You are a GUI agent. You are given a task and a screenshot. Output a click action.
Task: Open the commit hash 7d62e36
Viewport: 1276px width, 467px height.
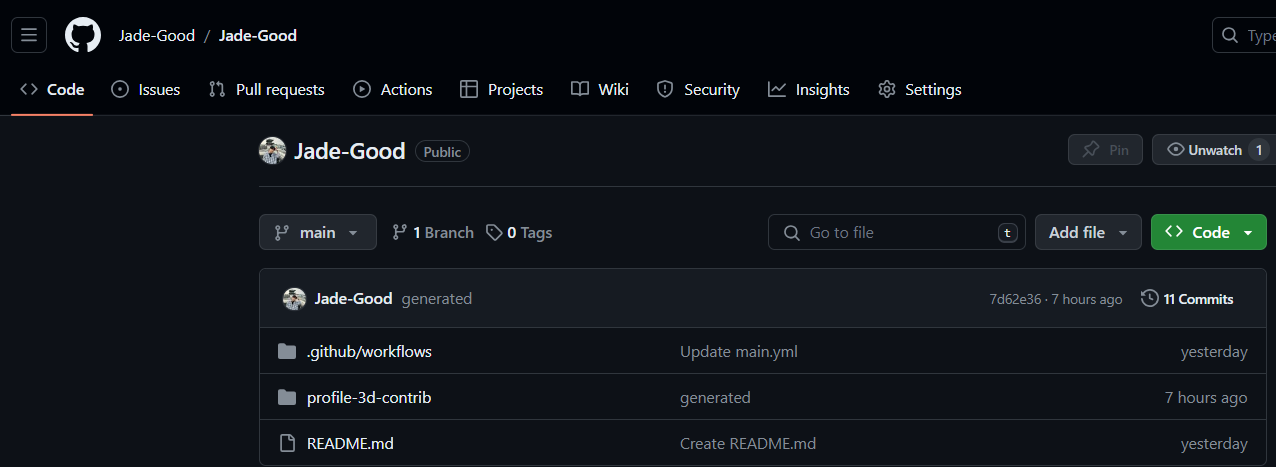pos(1015,299)
